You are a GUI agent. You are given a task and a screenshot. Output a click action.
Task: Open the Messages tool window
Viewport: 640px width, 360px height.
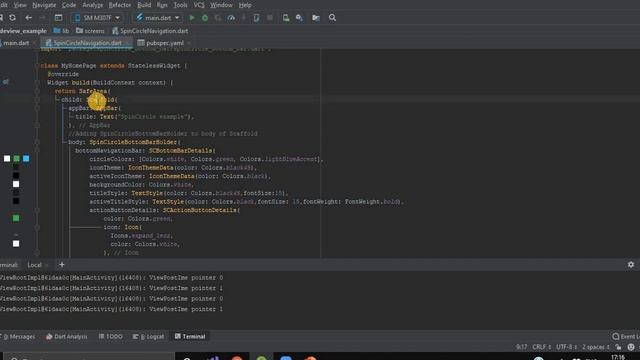(19, 336)
